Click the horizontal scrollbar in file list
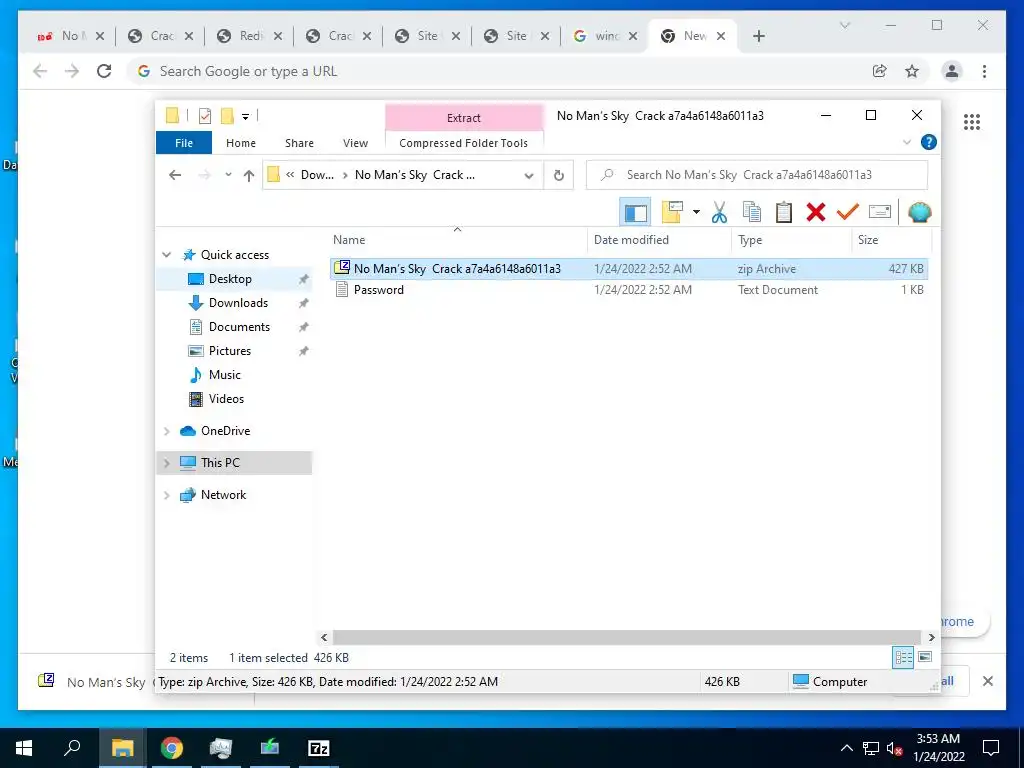Viewport: 1024px width, 768px height. (626, 637)
